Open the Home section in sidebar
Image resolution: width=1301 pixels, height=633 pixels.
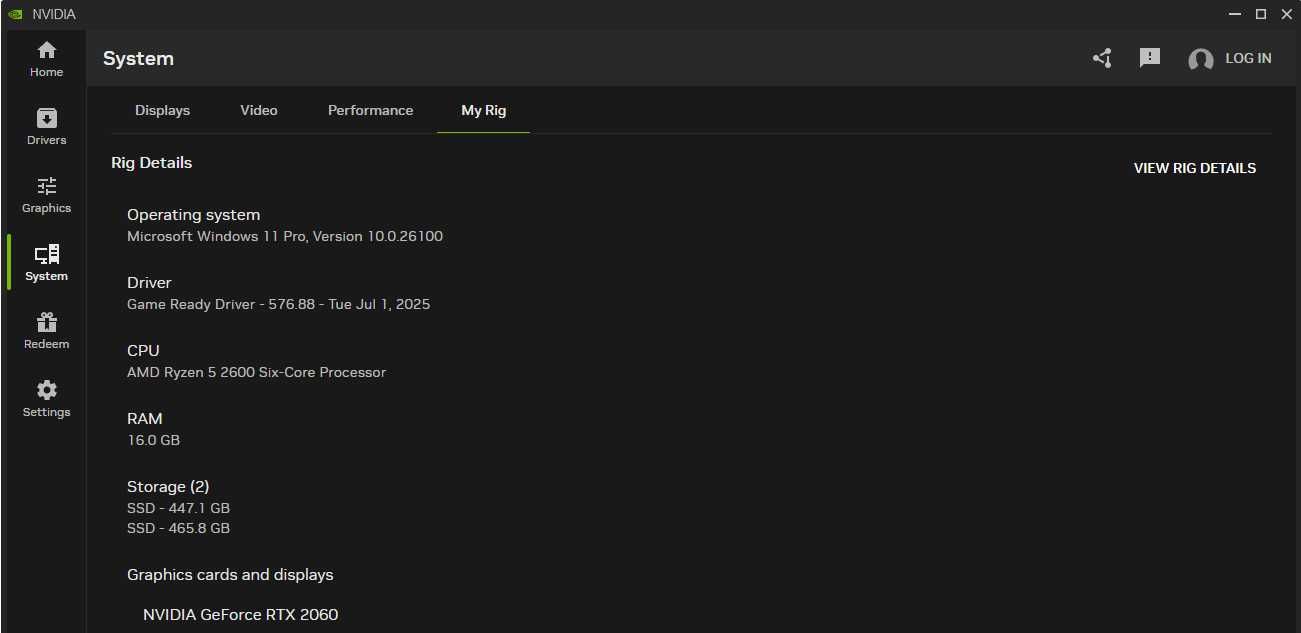tap(46, 59)
